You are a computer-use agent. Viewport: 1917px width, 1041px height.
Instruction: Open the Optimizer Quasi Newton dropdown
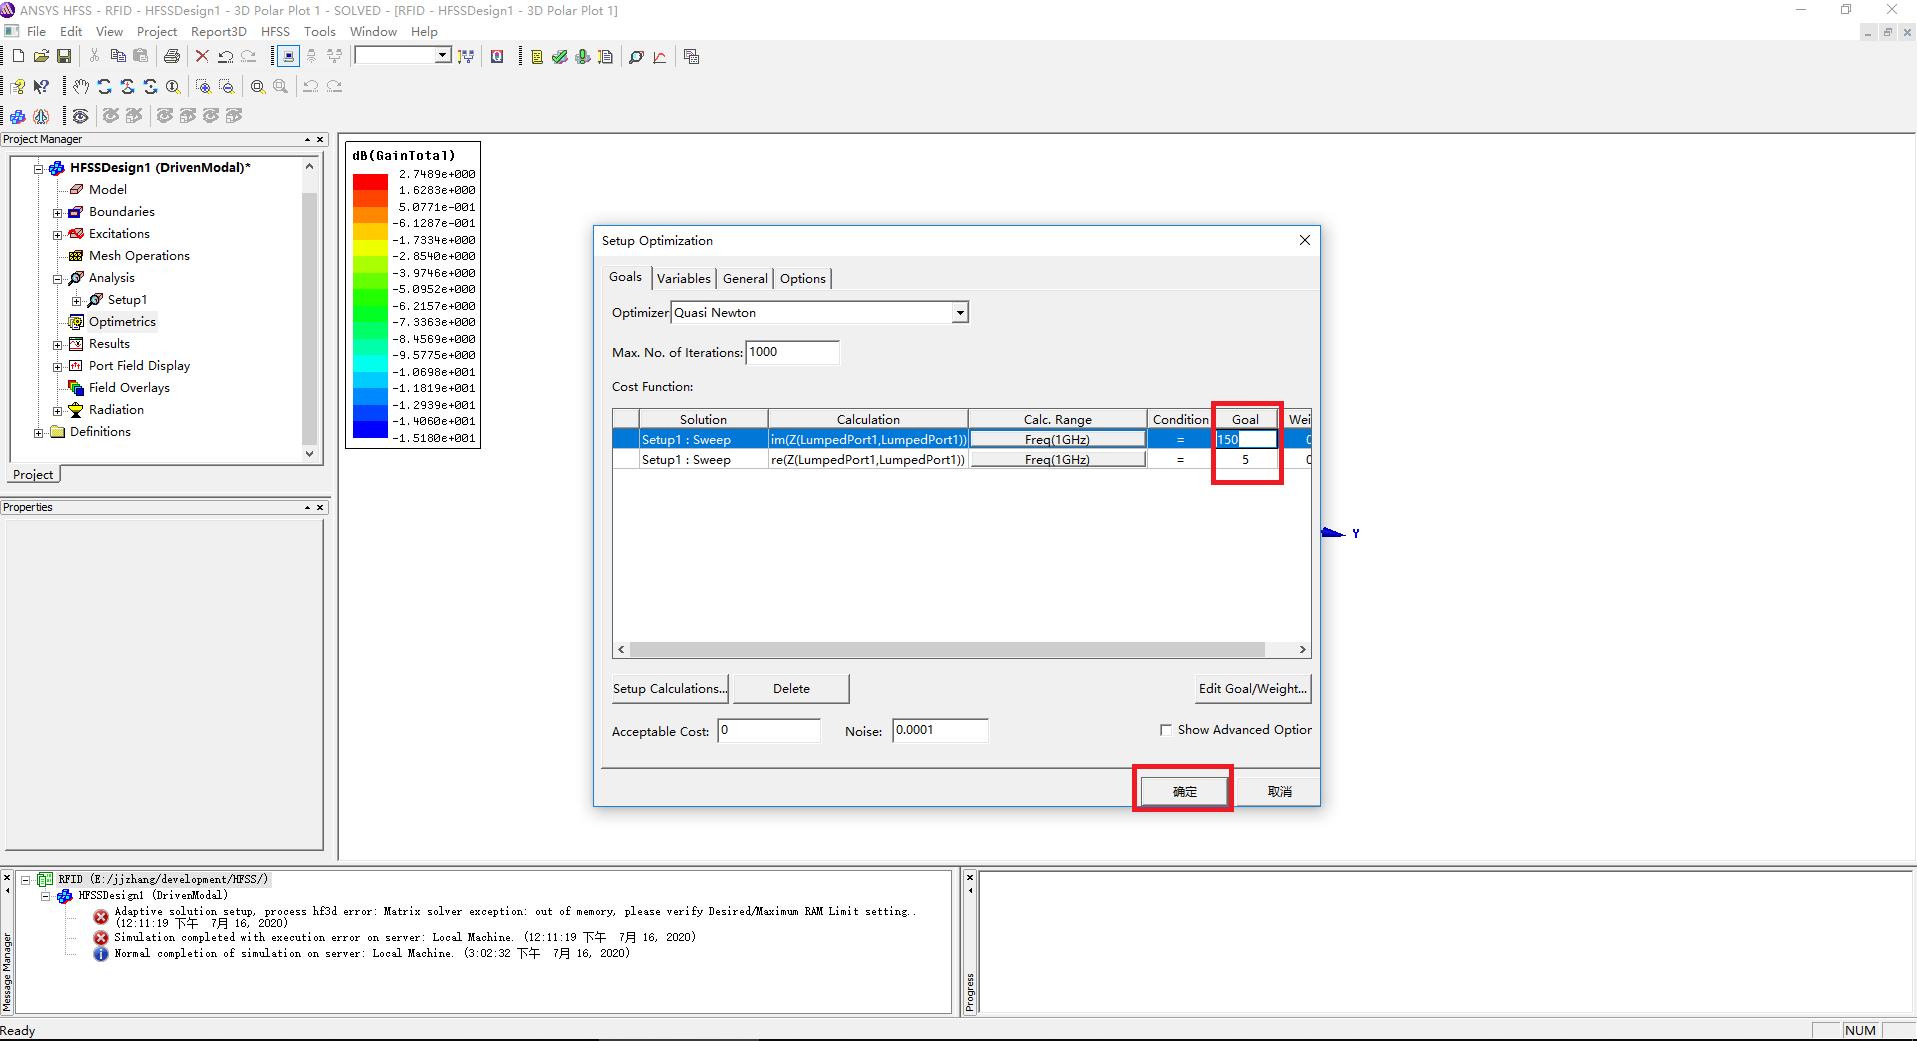[960, 313]
